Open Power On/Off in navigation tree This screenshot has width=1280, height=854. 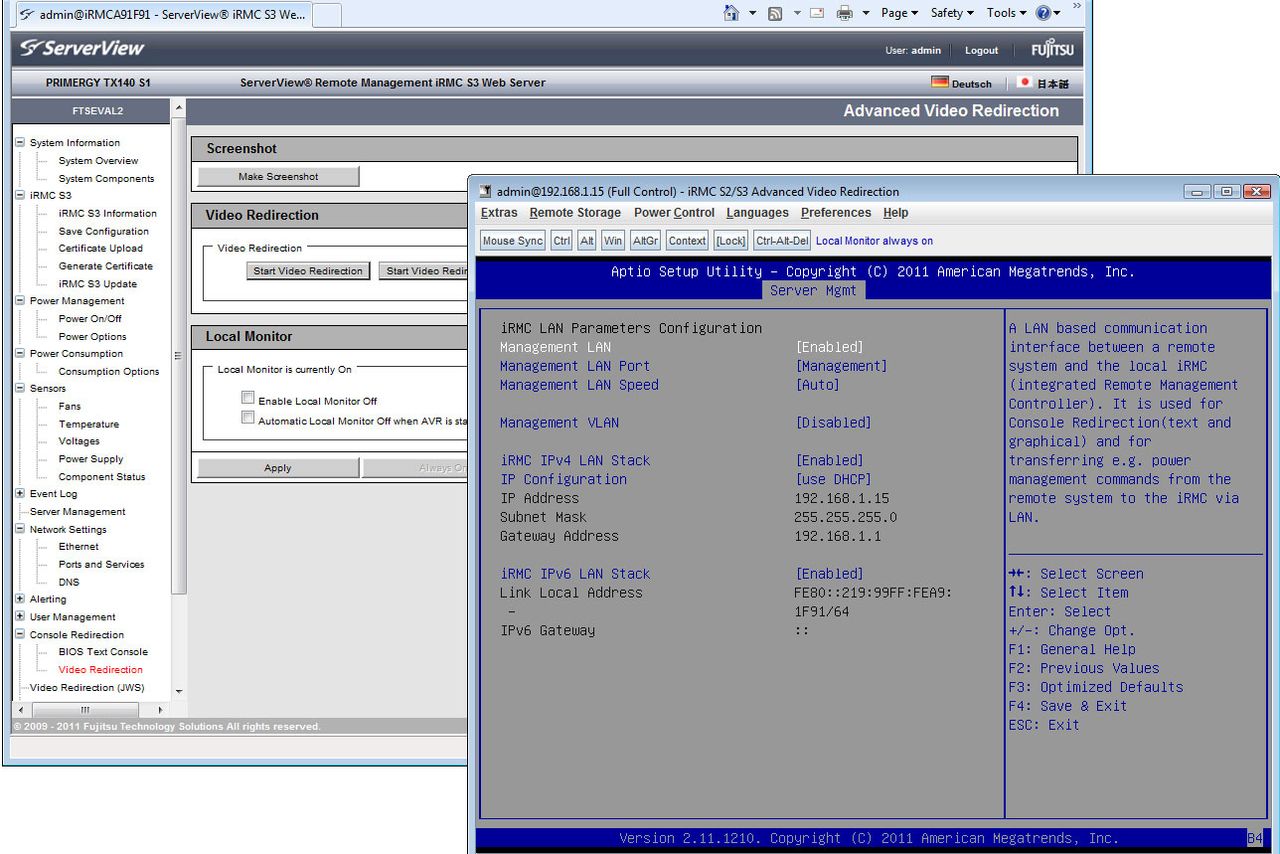[x=90, y=319]
